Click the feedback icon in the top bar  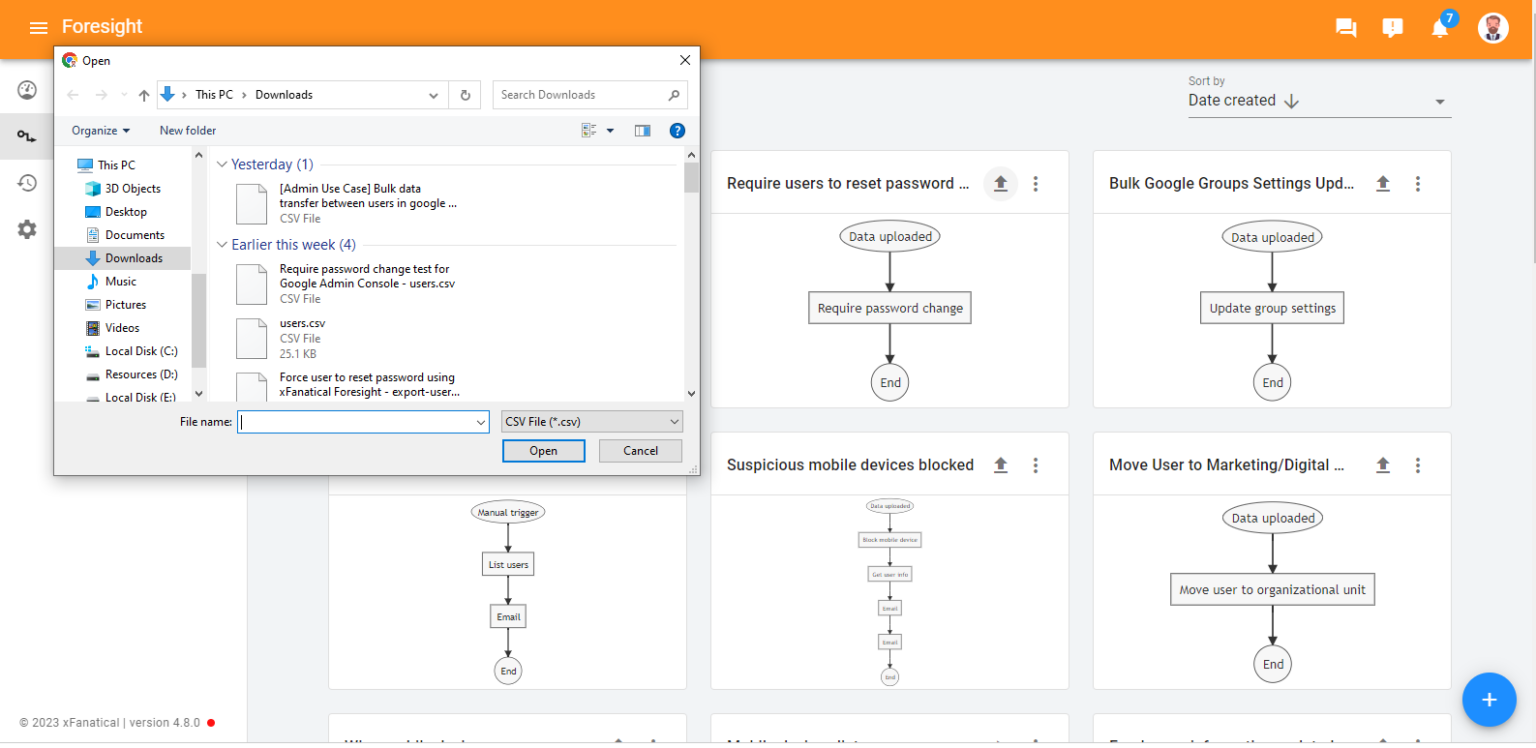coord(1392,28)
